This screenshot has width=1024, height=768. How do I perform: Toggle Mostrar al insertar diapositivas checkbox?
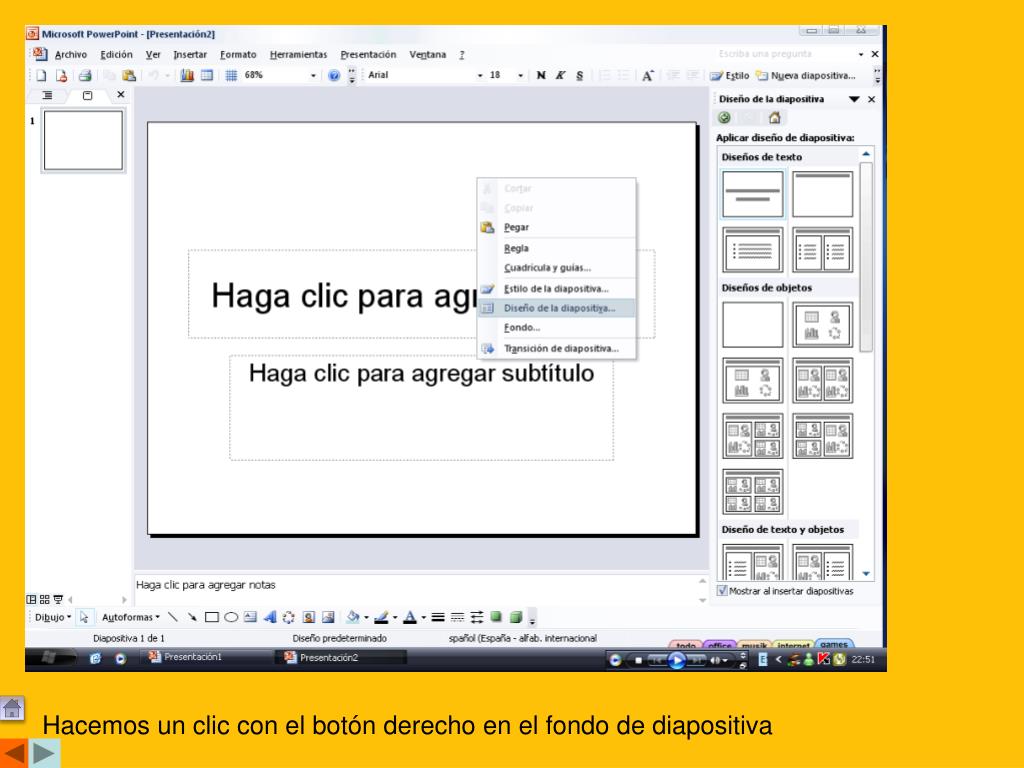tap(722, 591)
